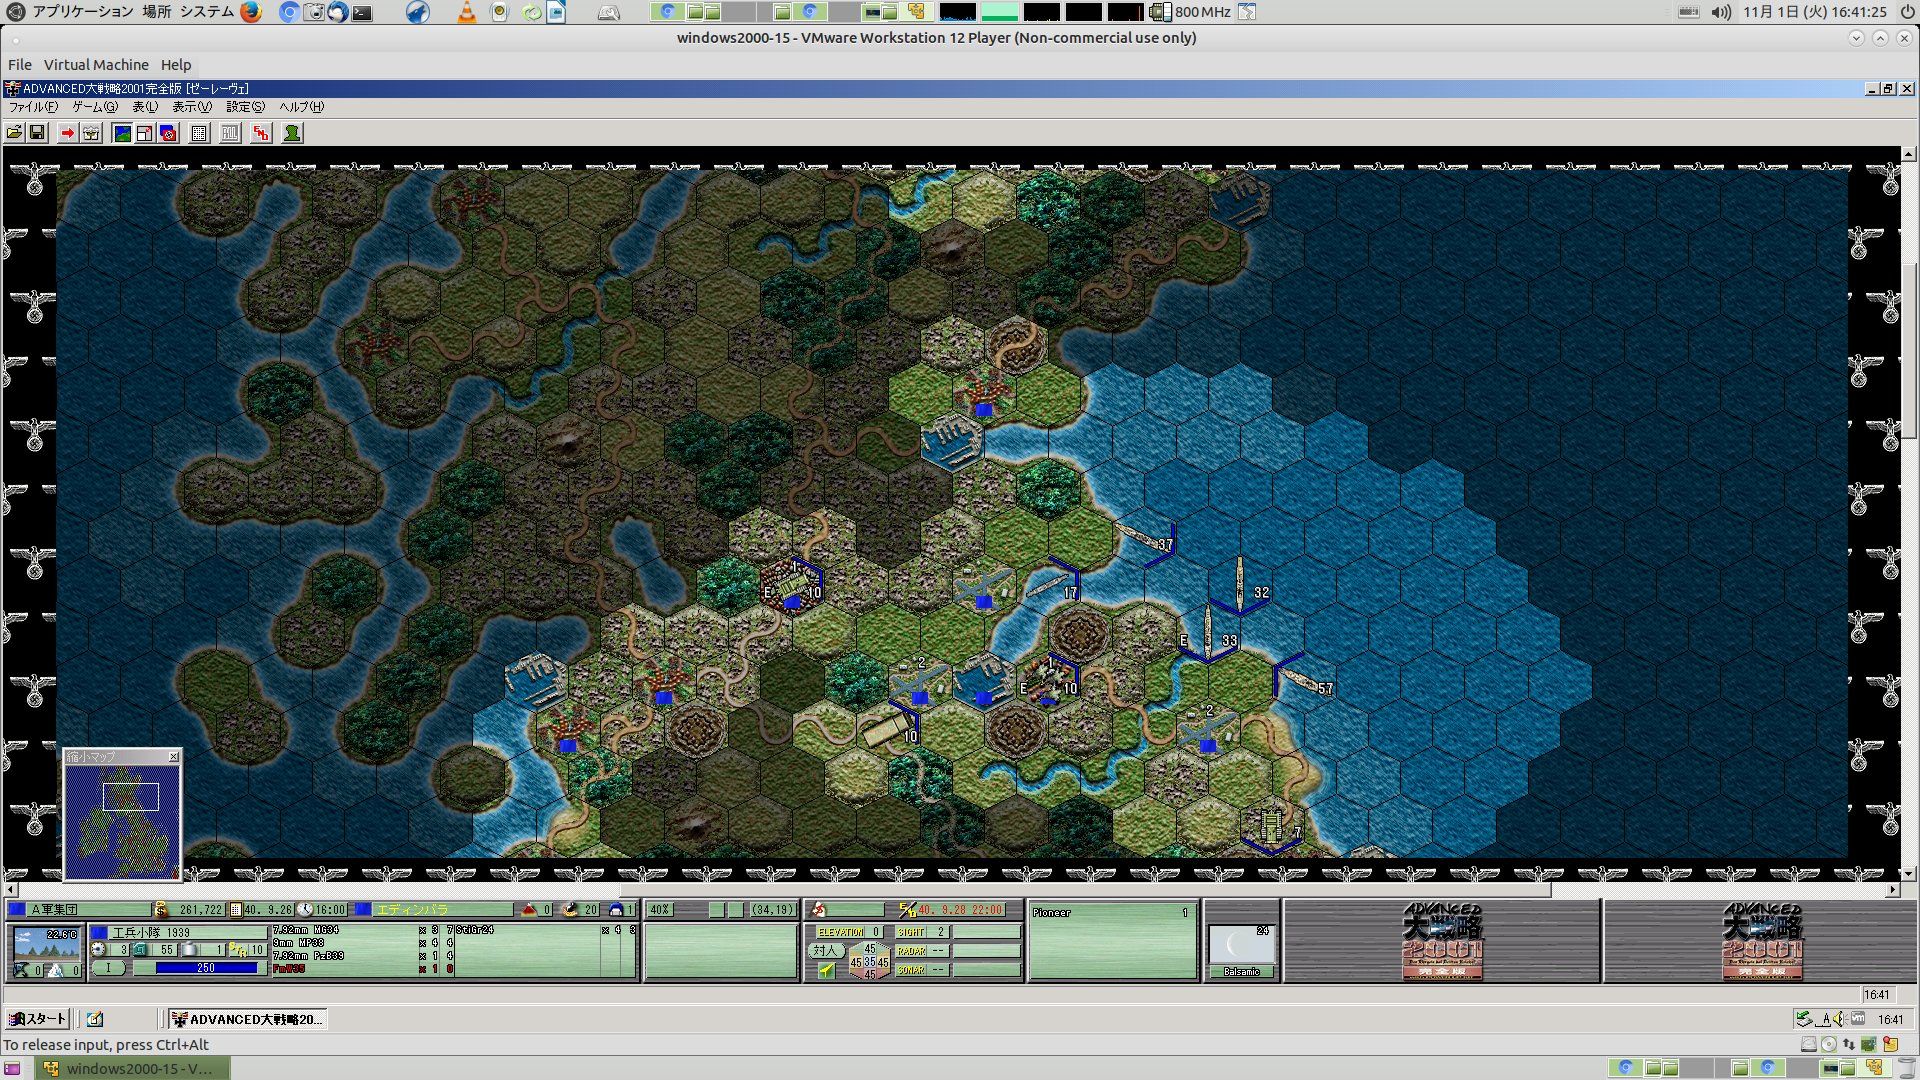This screenshot has width=1920, height=1080.
Task: Open the システム menu in top panel
Action: (x=207, y=12)
